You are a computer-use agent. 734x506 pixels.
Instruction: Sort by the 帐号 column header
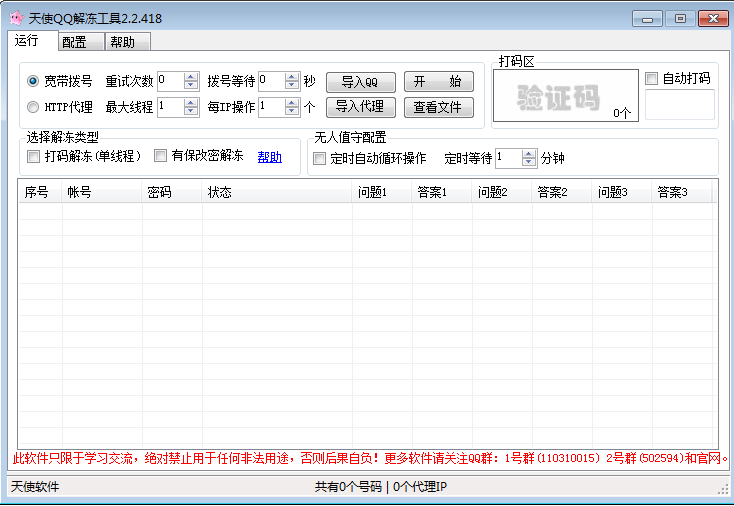pyautogui.click(x=102, y=192)
